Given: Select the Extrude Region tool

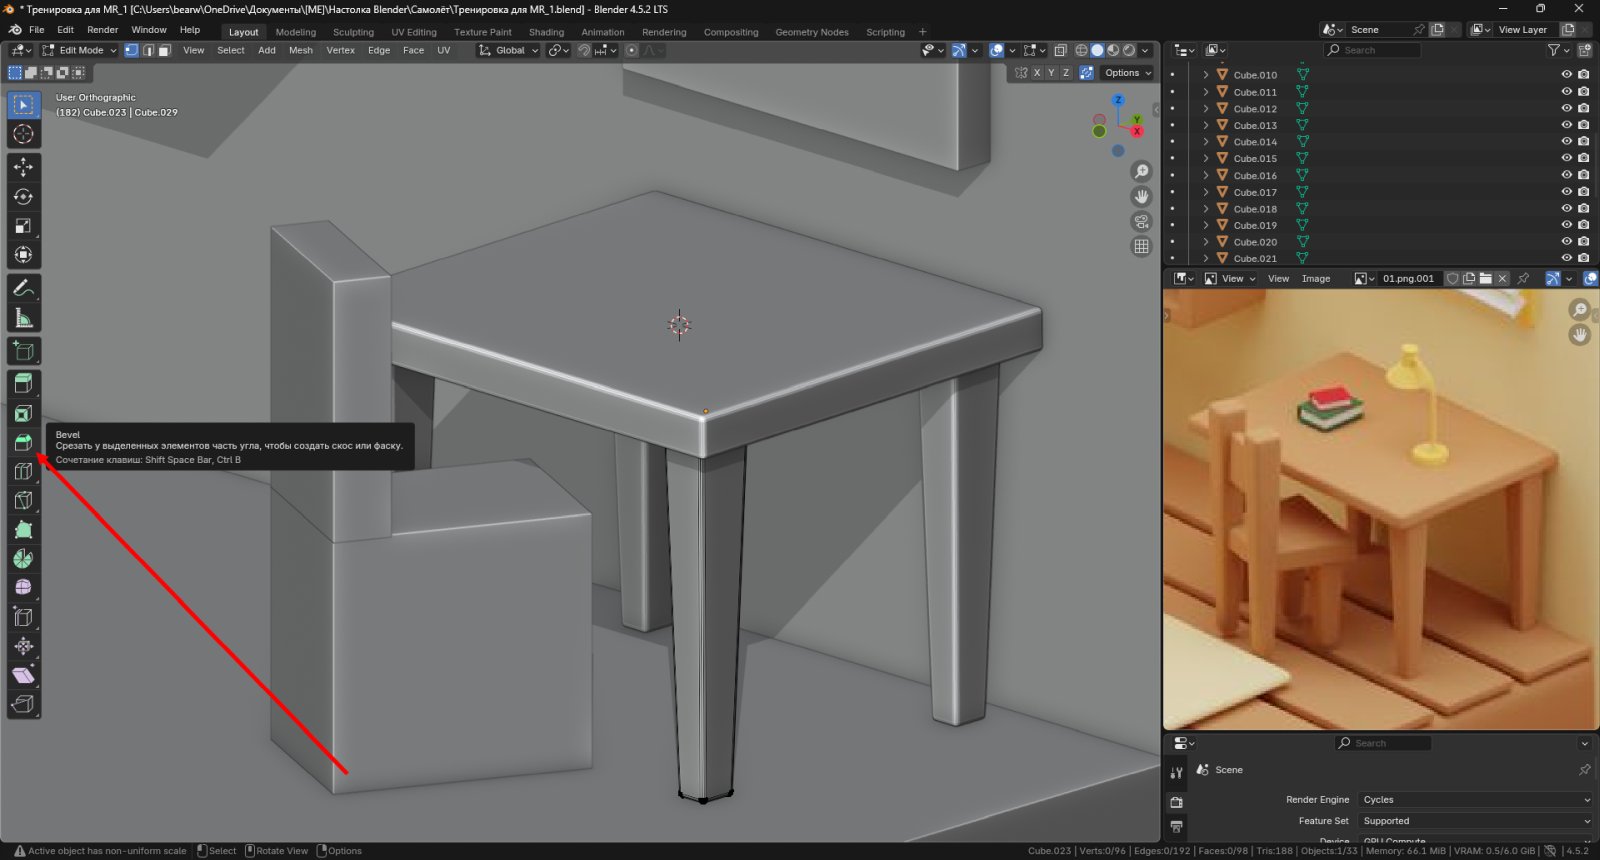Looking at the screenshot, I should click(x=24, y=384).
